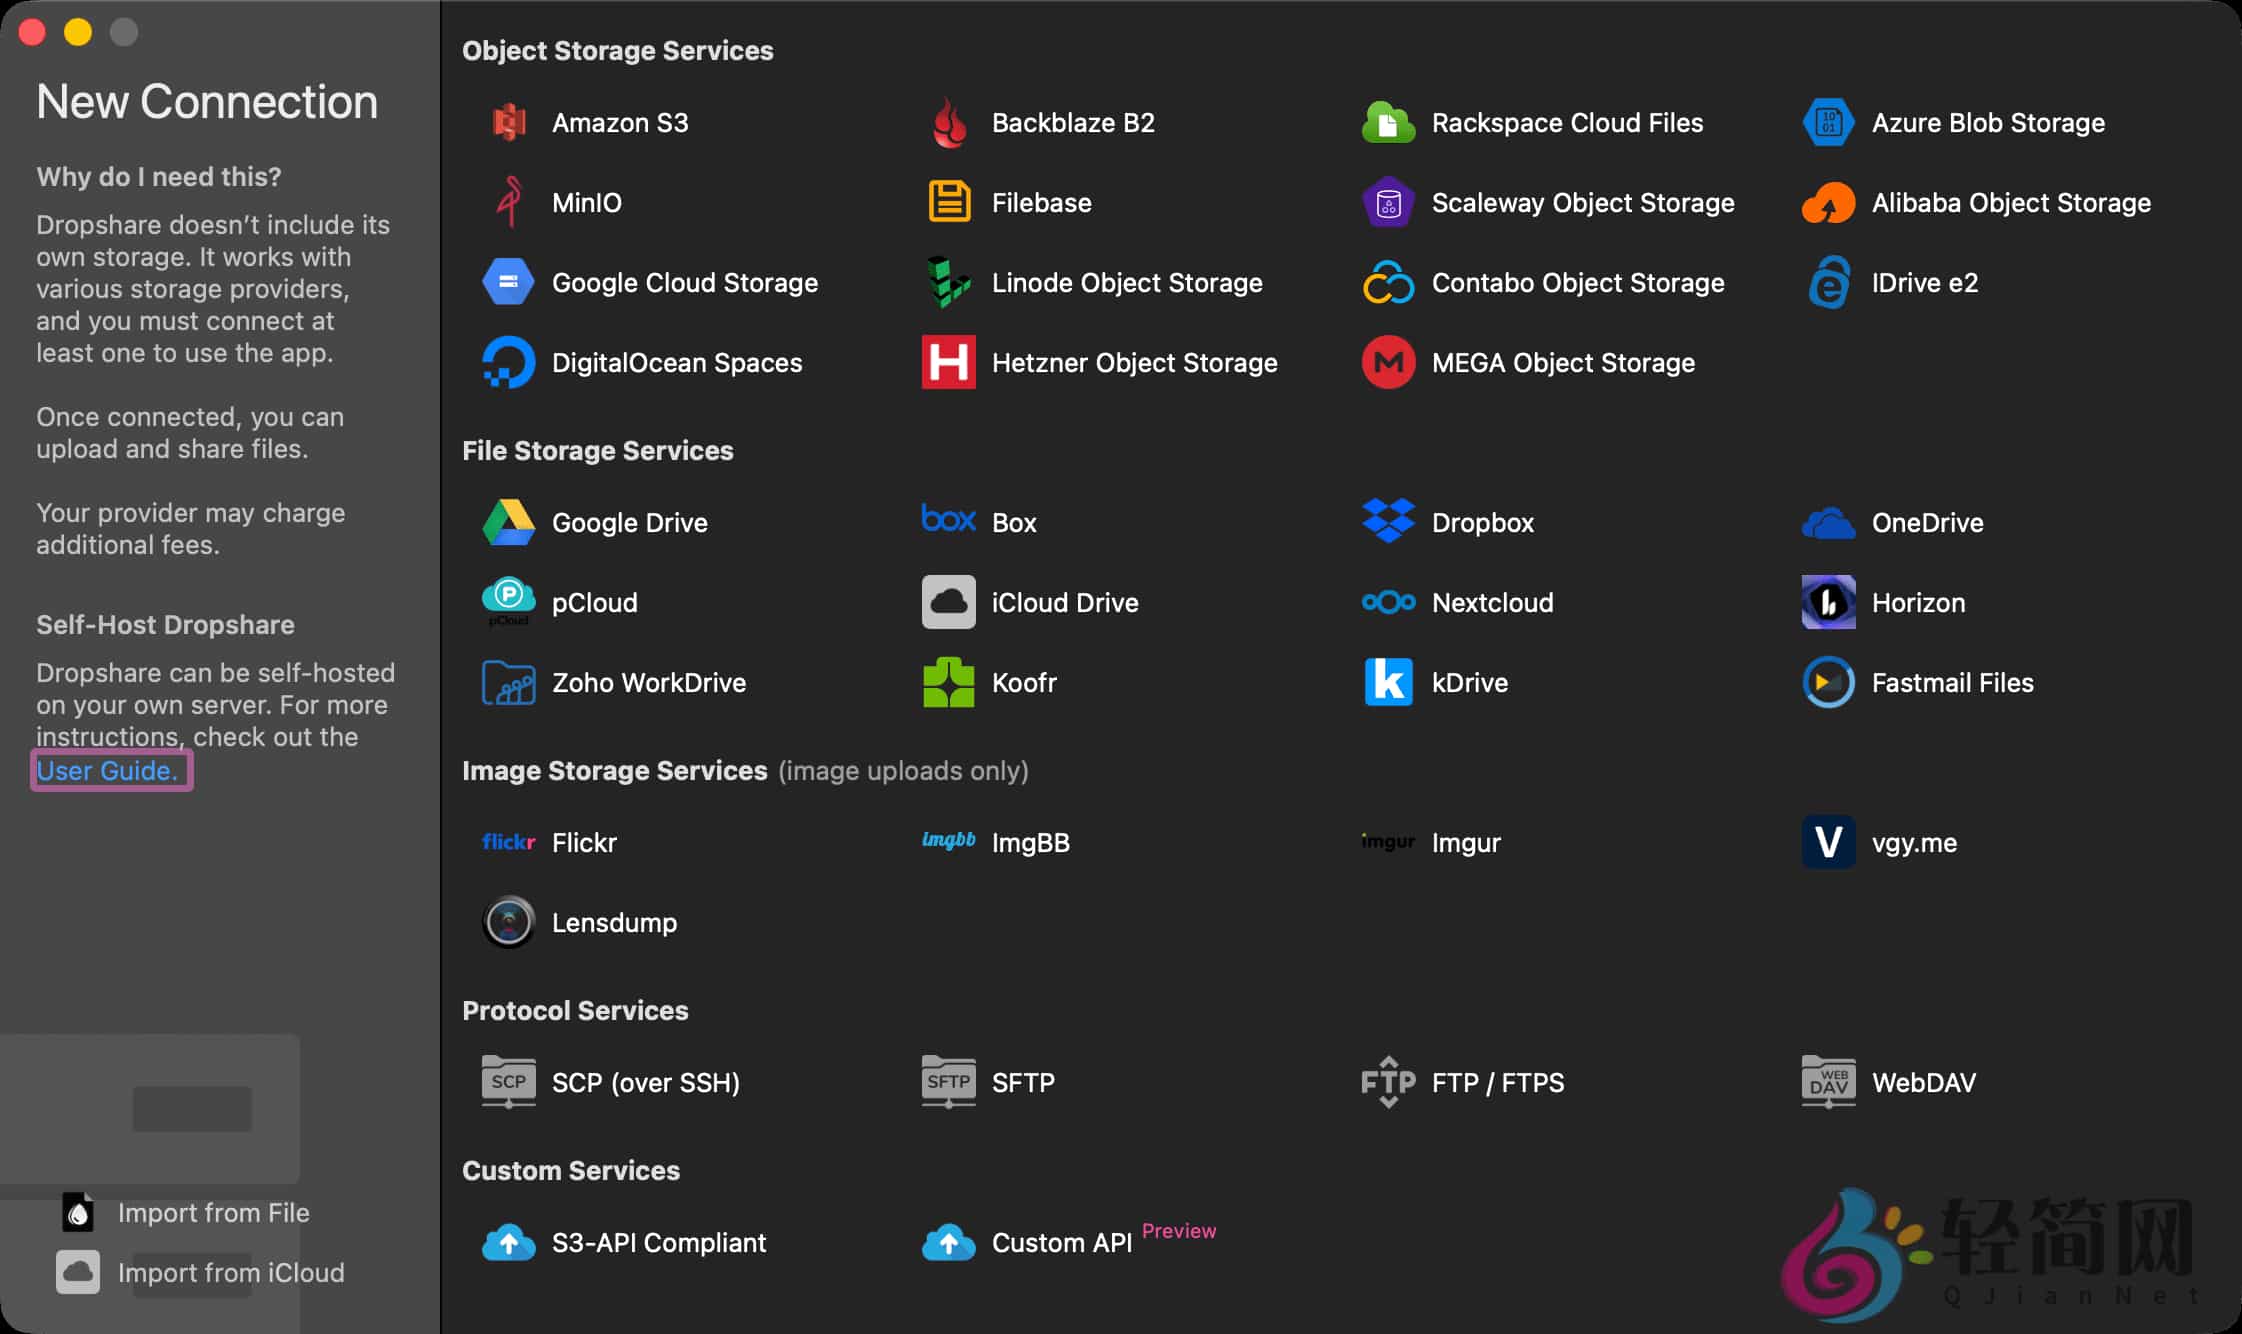
Task: Click the Koofr green icon
Action: pyautogui.click(x=949, y=683)
